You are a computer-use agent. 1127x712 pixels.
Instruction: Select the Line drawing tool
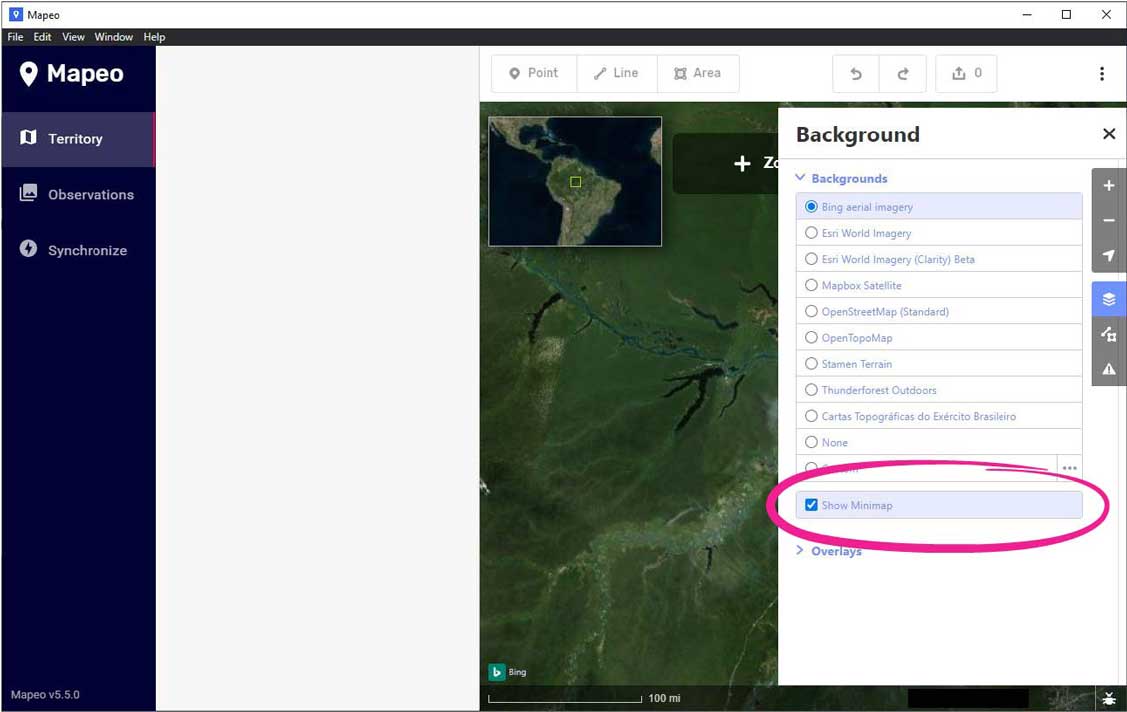[617, 73]
